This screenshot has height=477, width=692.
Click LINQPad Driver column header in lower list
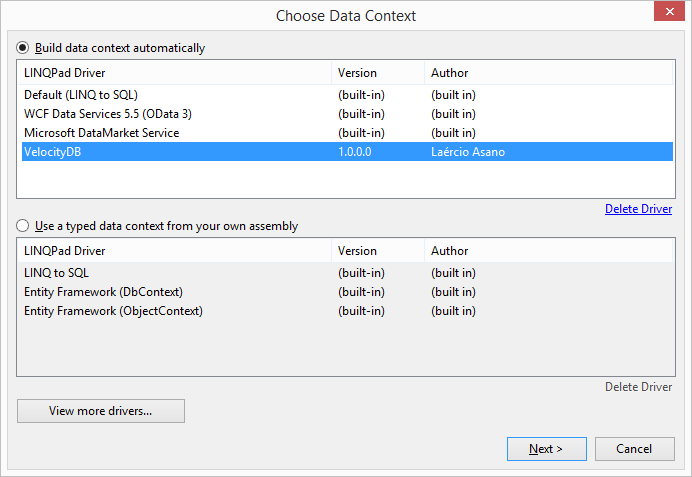tap(174, 251)
